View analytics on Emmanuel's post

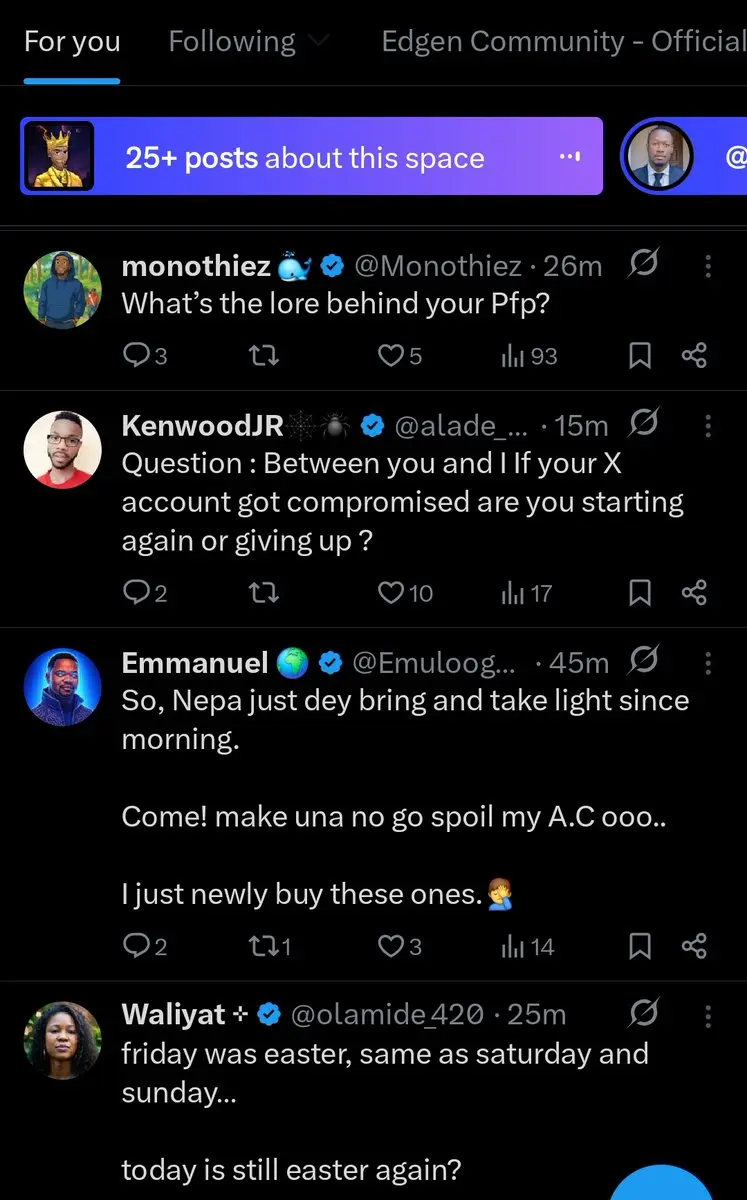pos(513,946)
